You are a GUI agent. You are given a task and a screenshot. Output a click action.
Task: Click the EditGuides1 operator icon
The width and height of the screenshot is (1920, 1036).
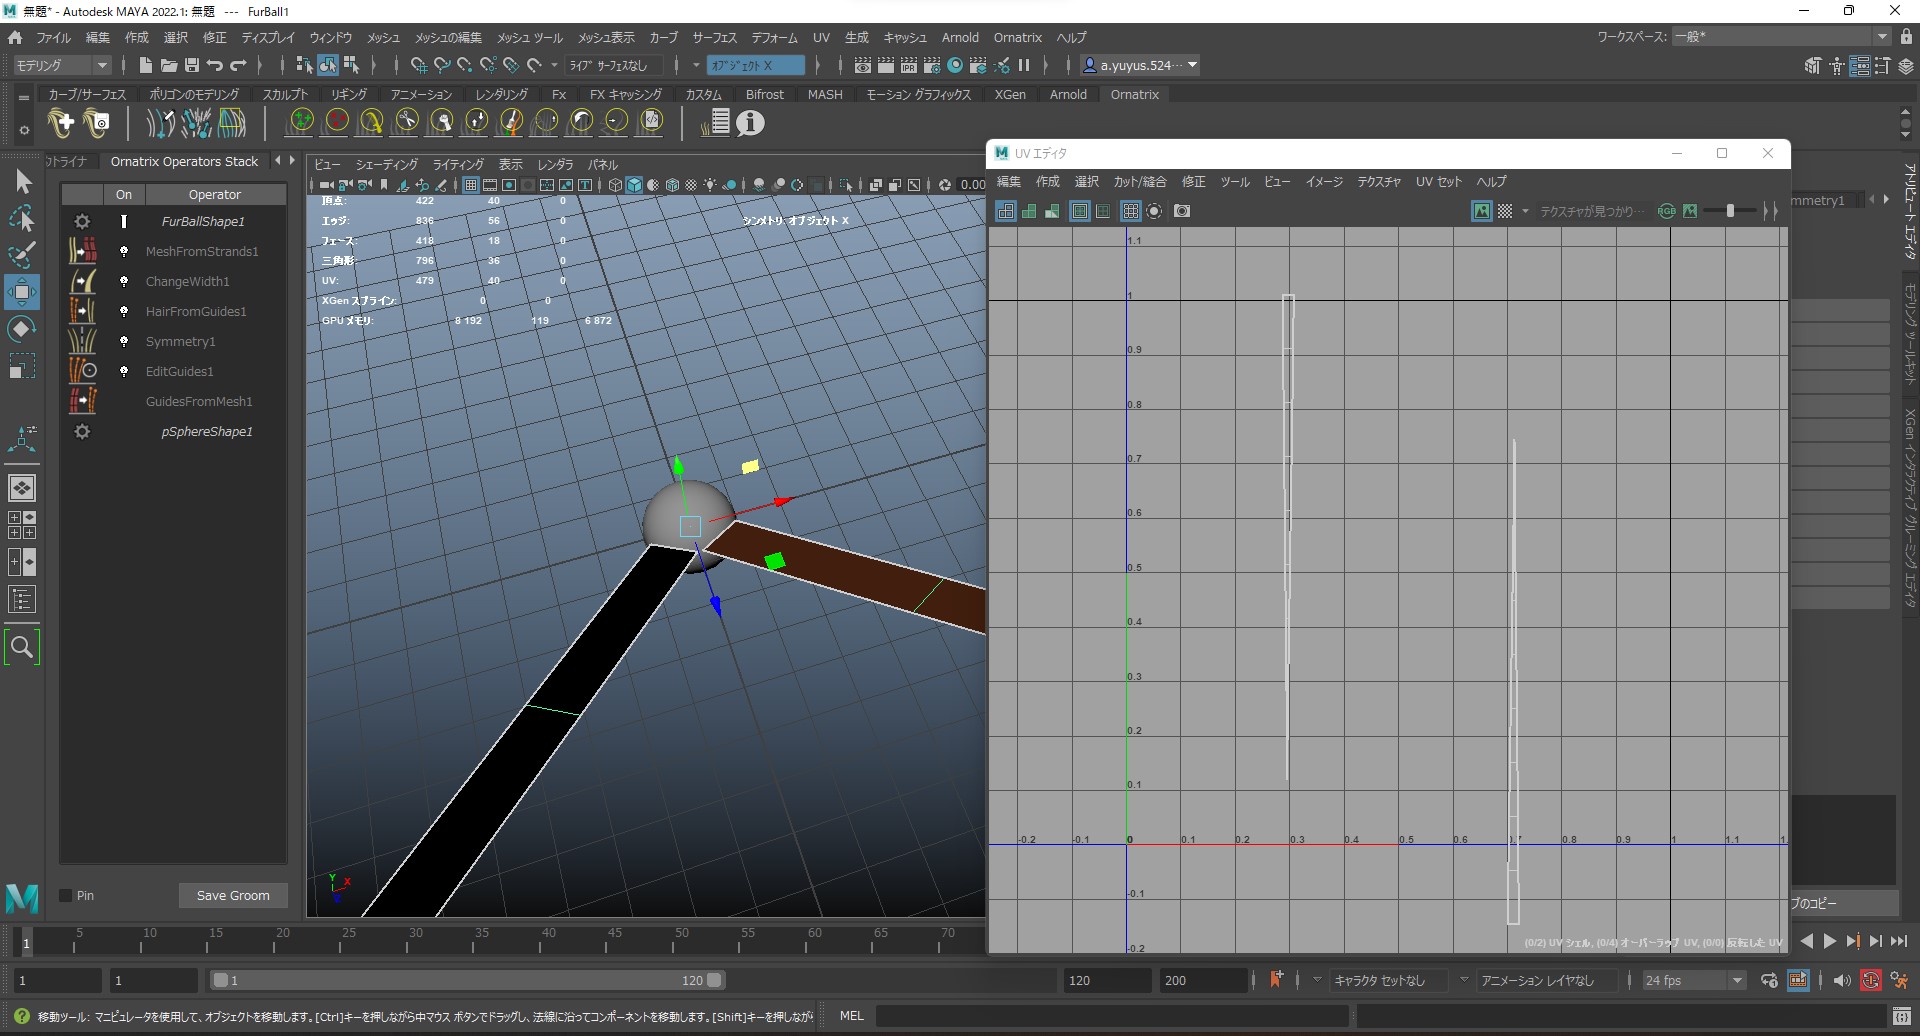pos(83,371)
